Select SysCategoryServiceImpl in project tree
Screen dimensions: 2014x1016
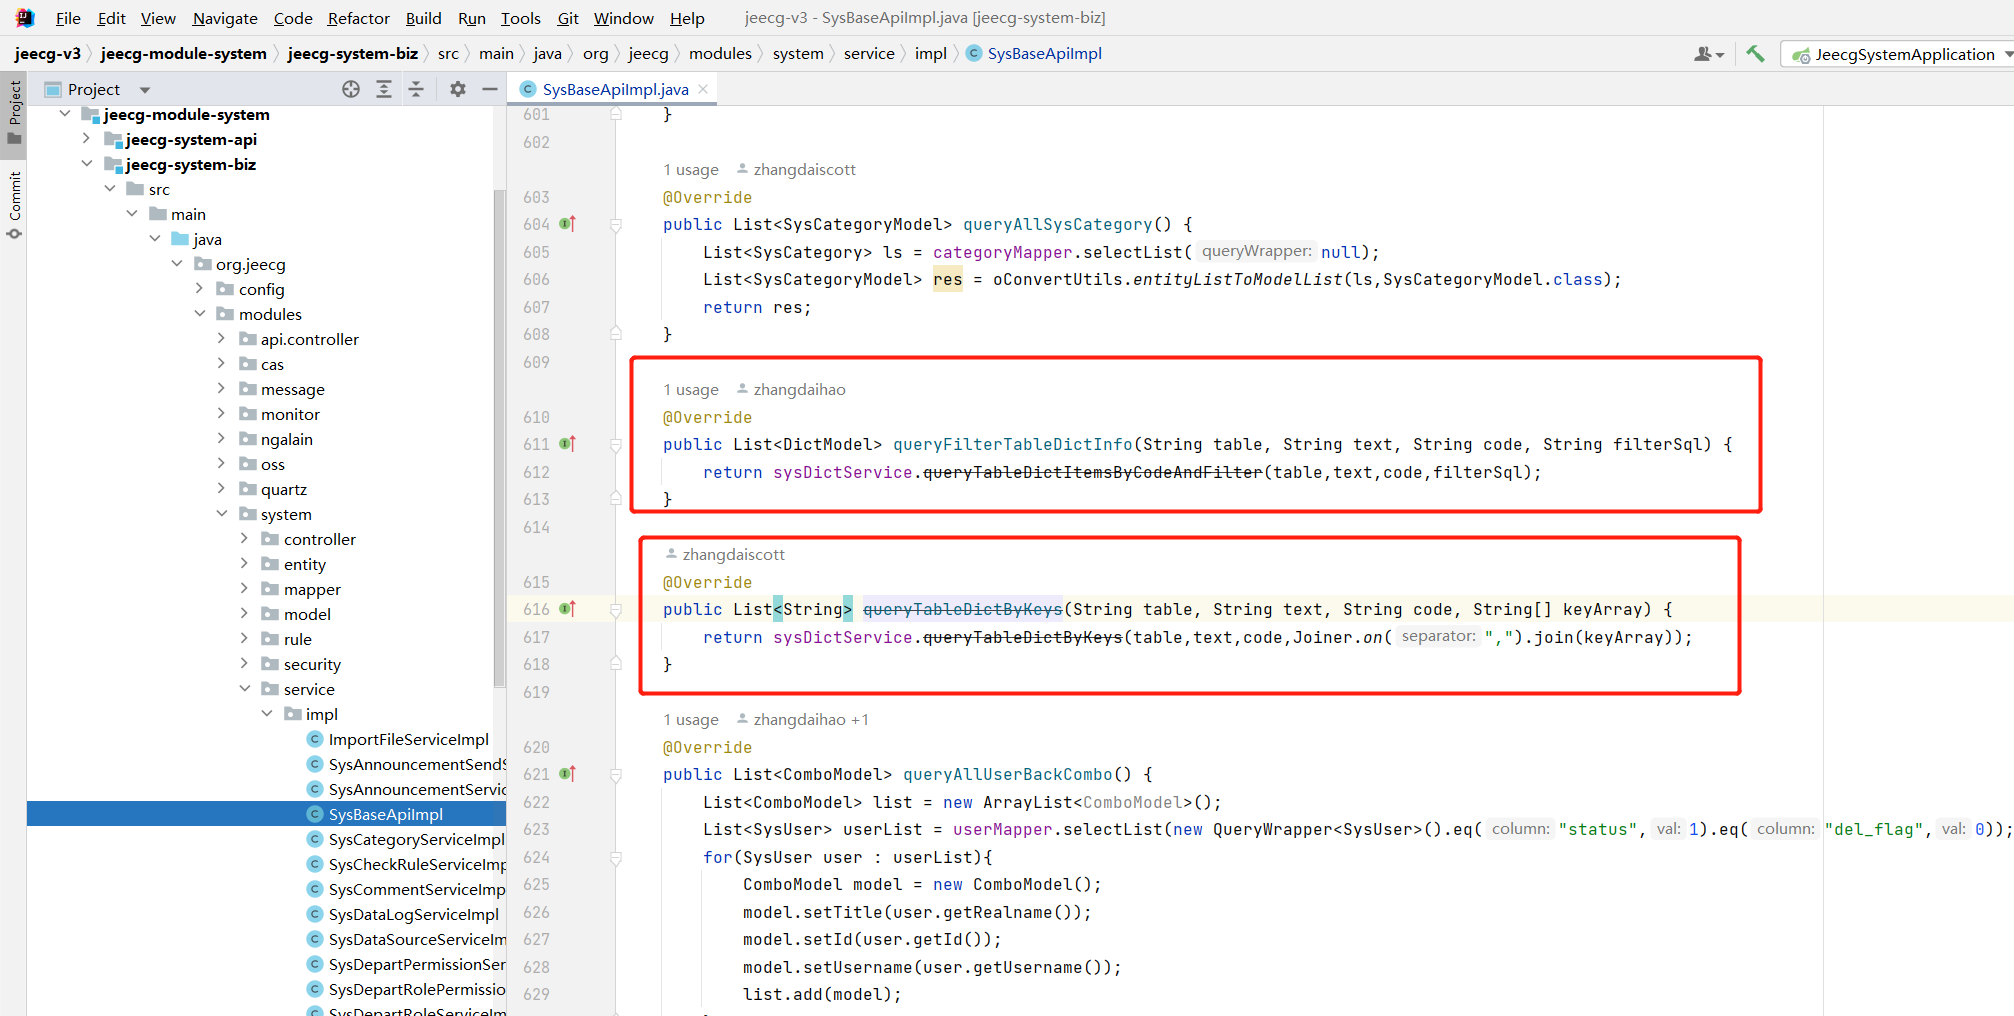pyautogui.click(x=416, y=839)
